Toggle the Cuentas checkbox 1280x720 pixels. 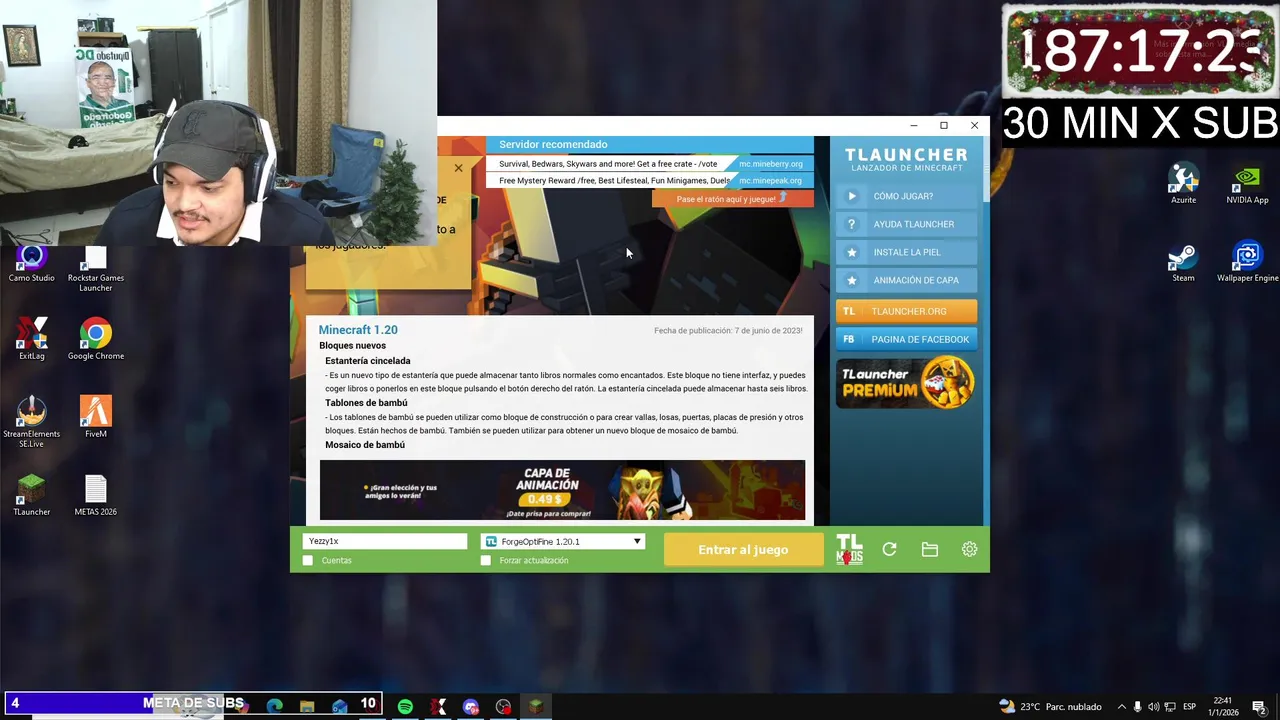coord(308,560)
